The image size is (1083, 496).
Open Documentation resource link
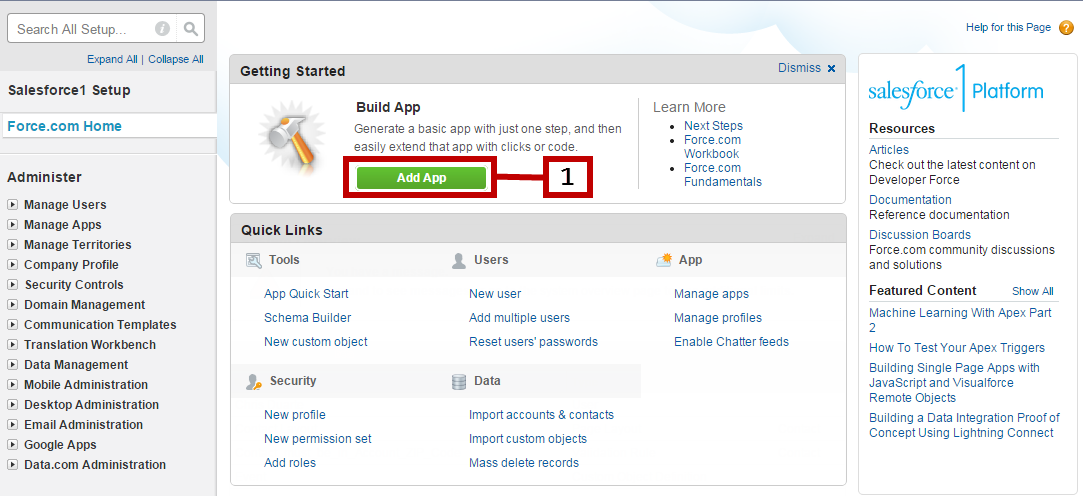(x=910, y=200)
